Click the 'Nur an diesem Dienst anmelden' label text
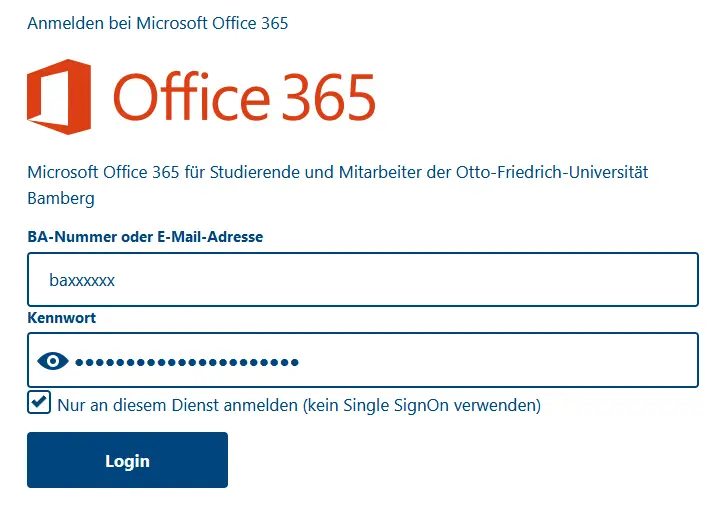Screen dimensions: 720x507 click(x=177, y=406)
